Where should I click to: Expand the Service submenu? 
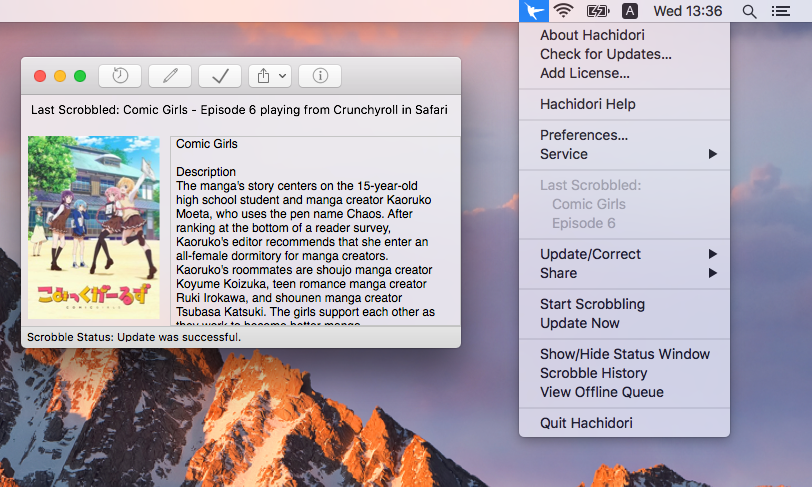click(625, 154)
